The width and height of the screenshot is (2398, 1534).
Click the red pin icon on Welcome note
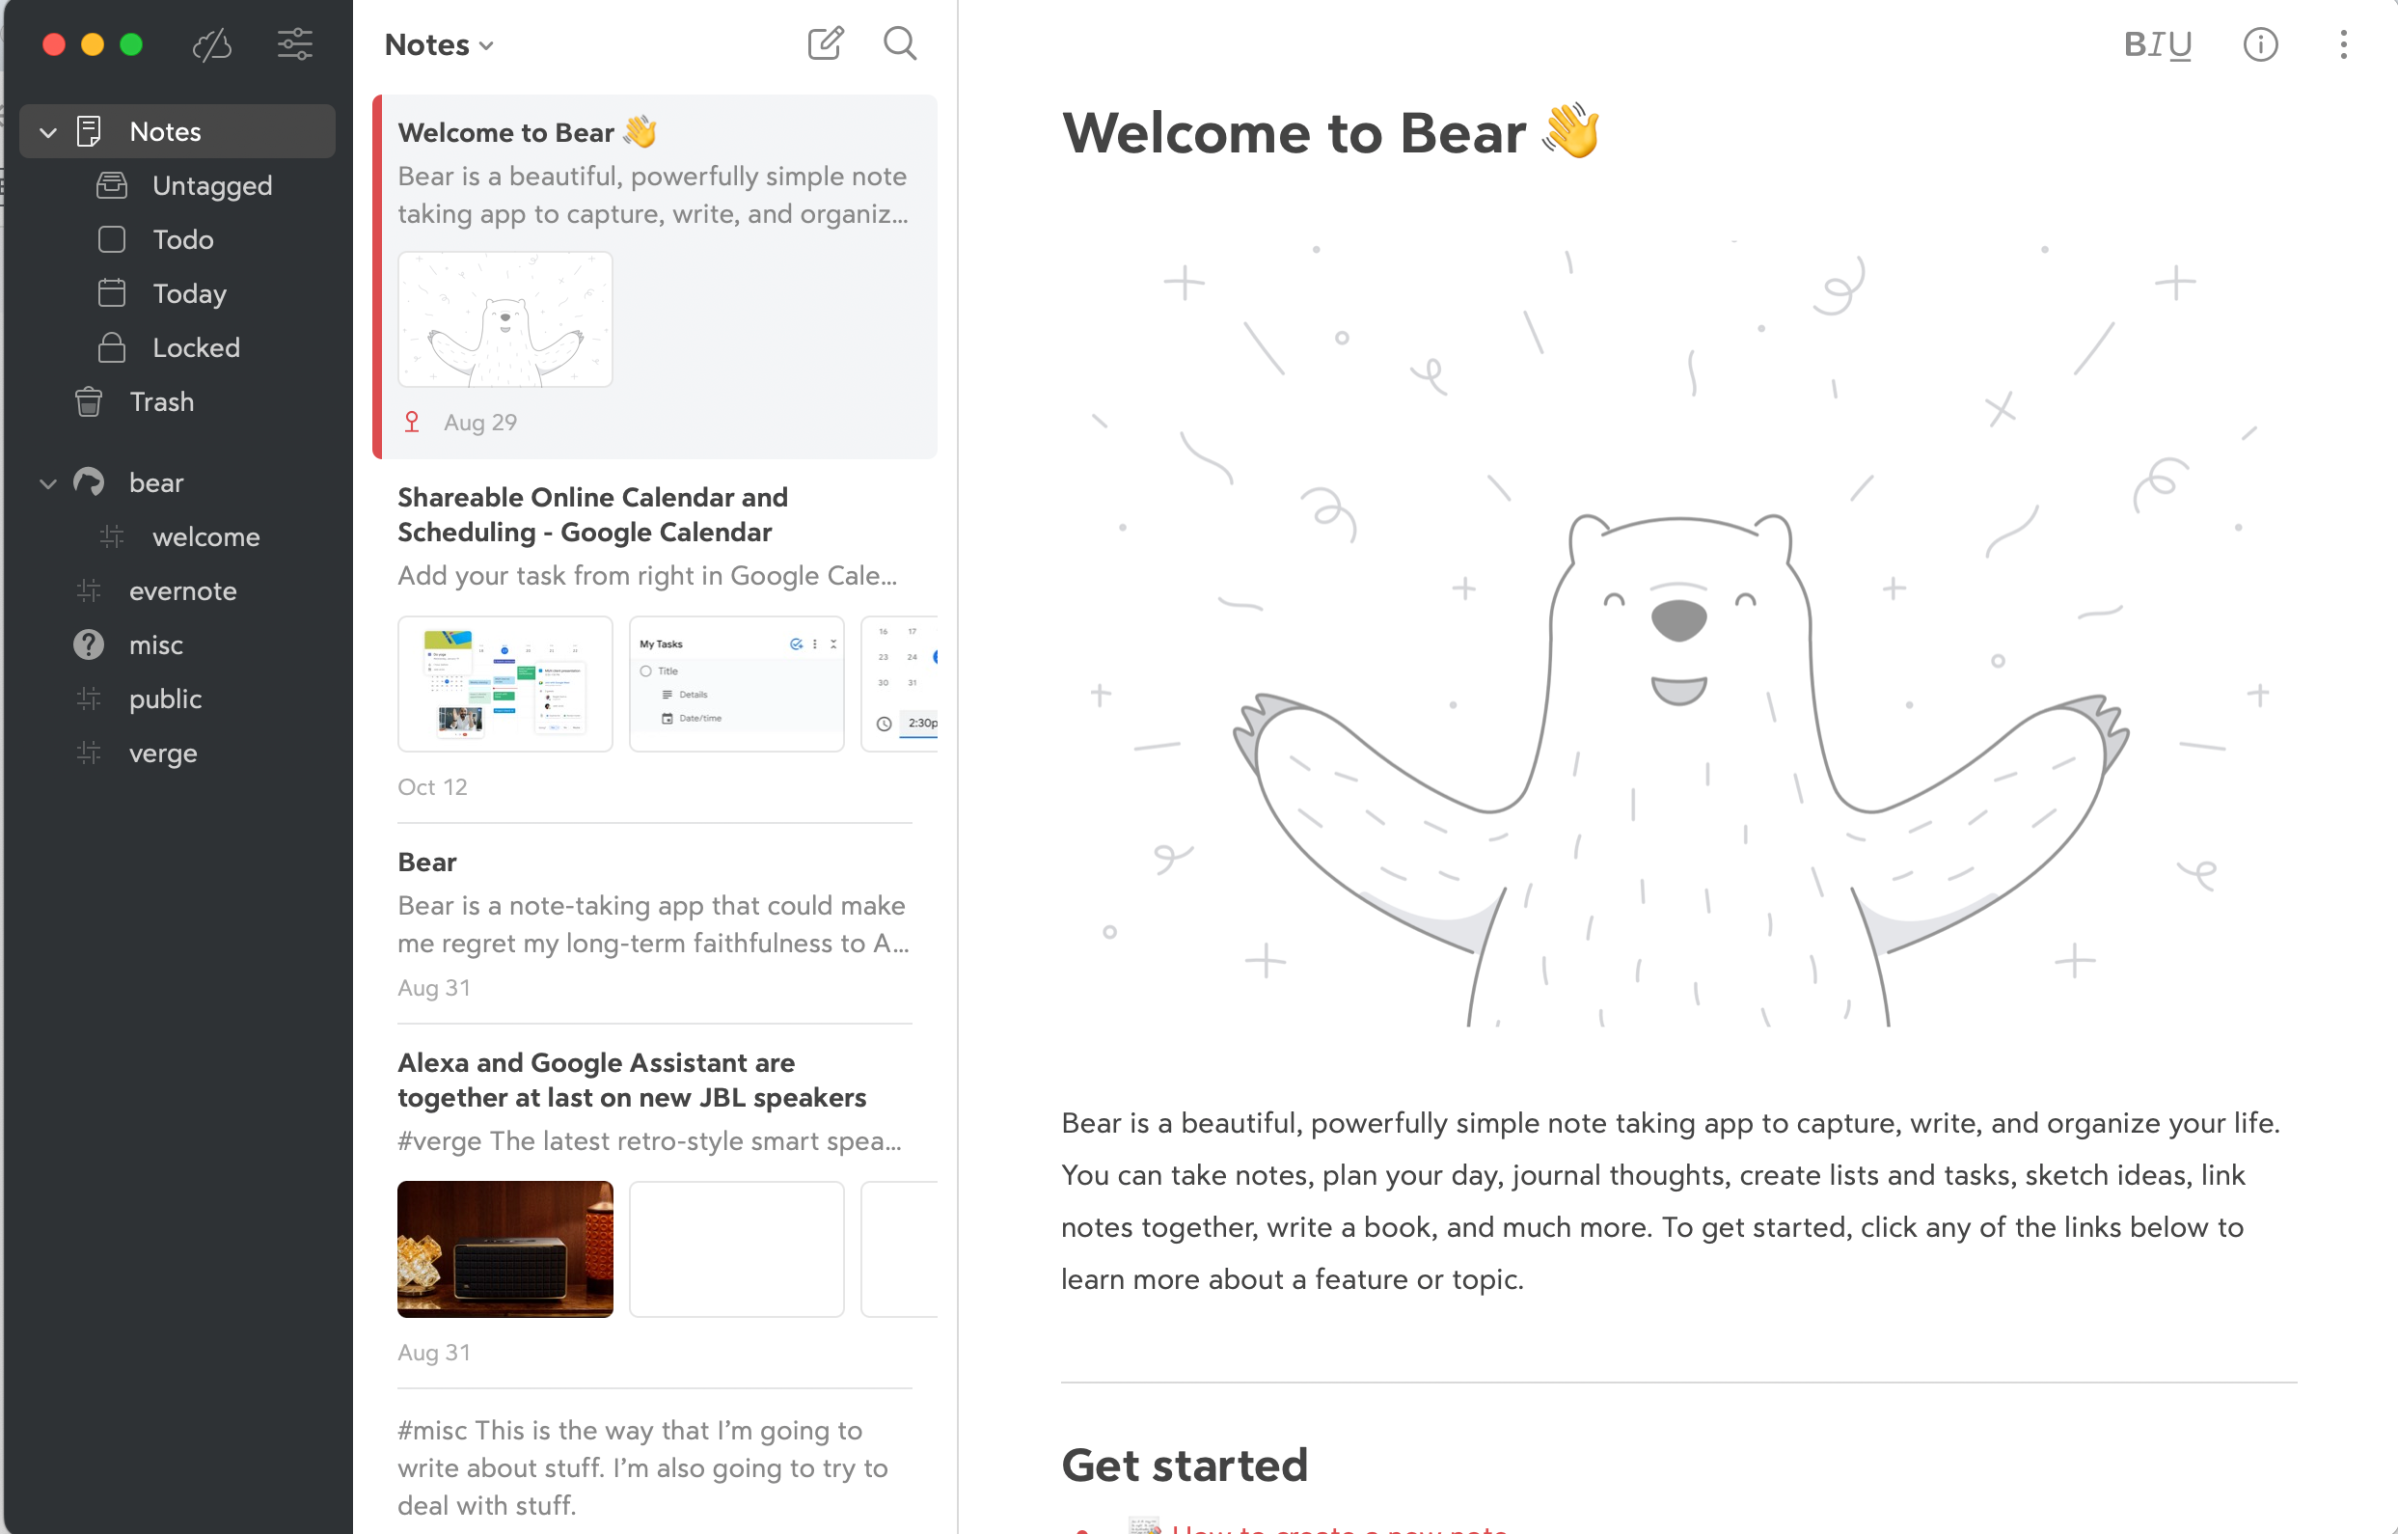pyautogui.click(x=412, y=422)
